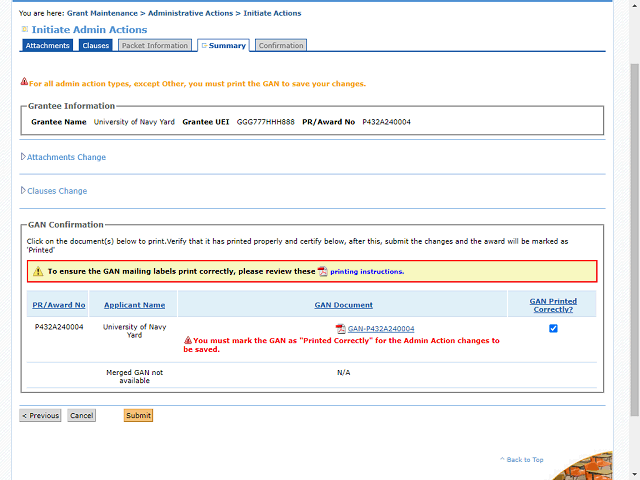The height and width of the screenshot is (480, 640).
Task: Go to Grant Maintenance breadcrumb
Action: [x=102, y=13]
